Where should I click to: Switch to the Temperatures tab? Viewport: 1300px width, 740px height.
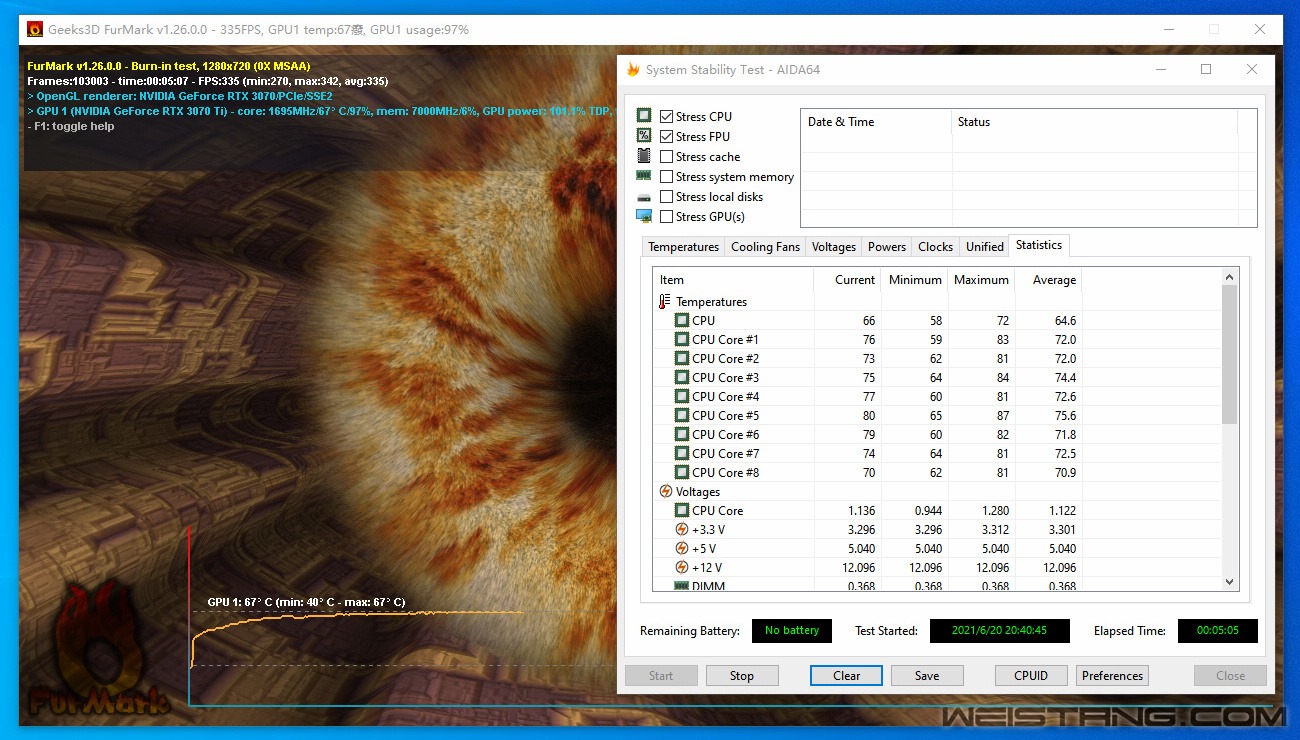pyautogui.click(x=683, y=247)
